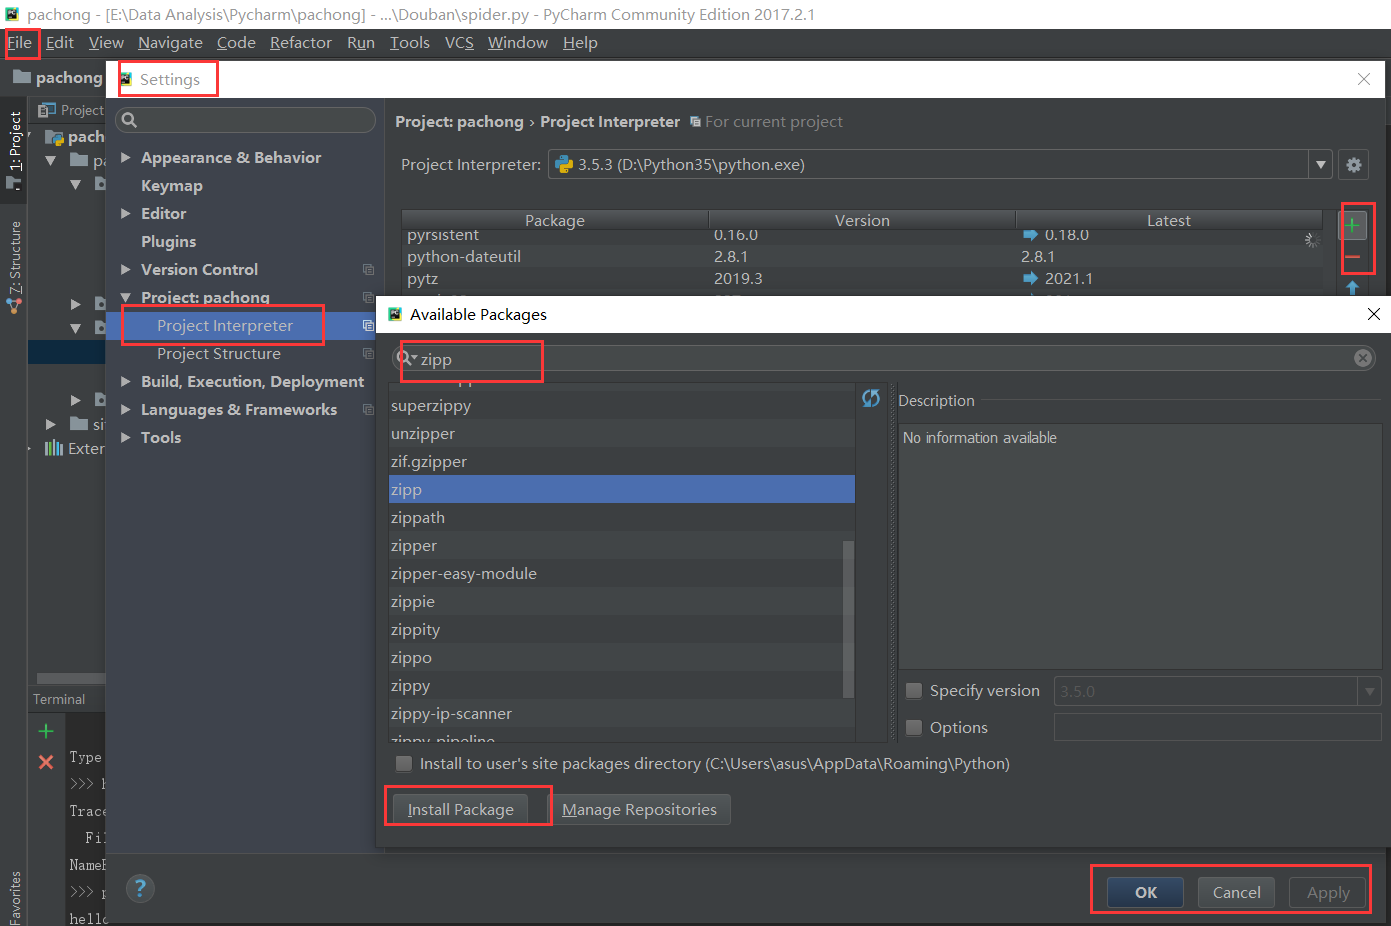Image resolution: width=1391 pixels, height=926 pixels.
Task: Open the version 3.5.0 dropdown
Action: 1369,691
